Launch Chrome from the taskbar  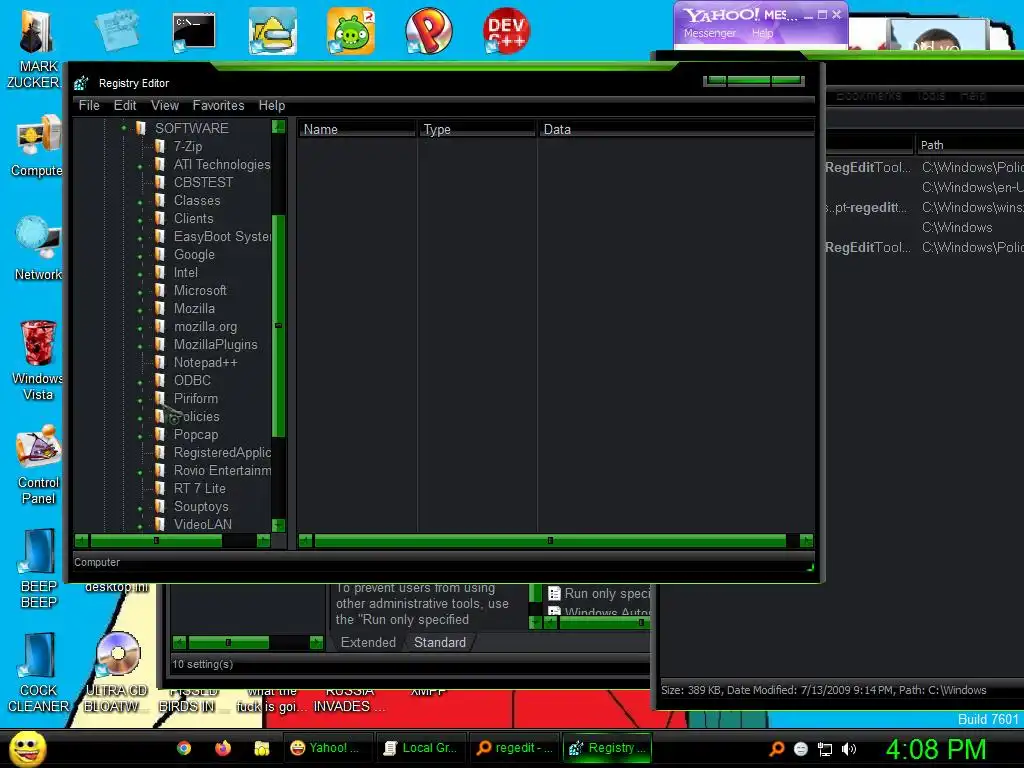pyautogui.click(x=184, y=748)
